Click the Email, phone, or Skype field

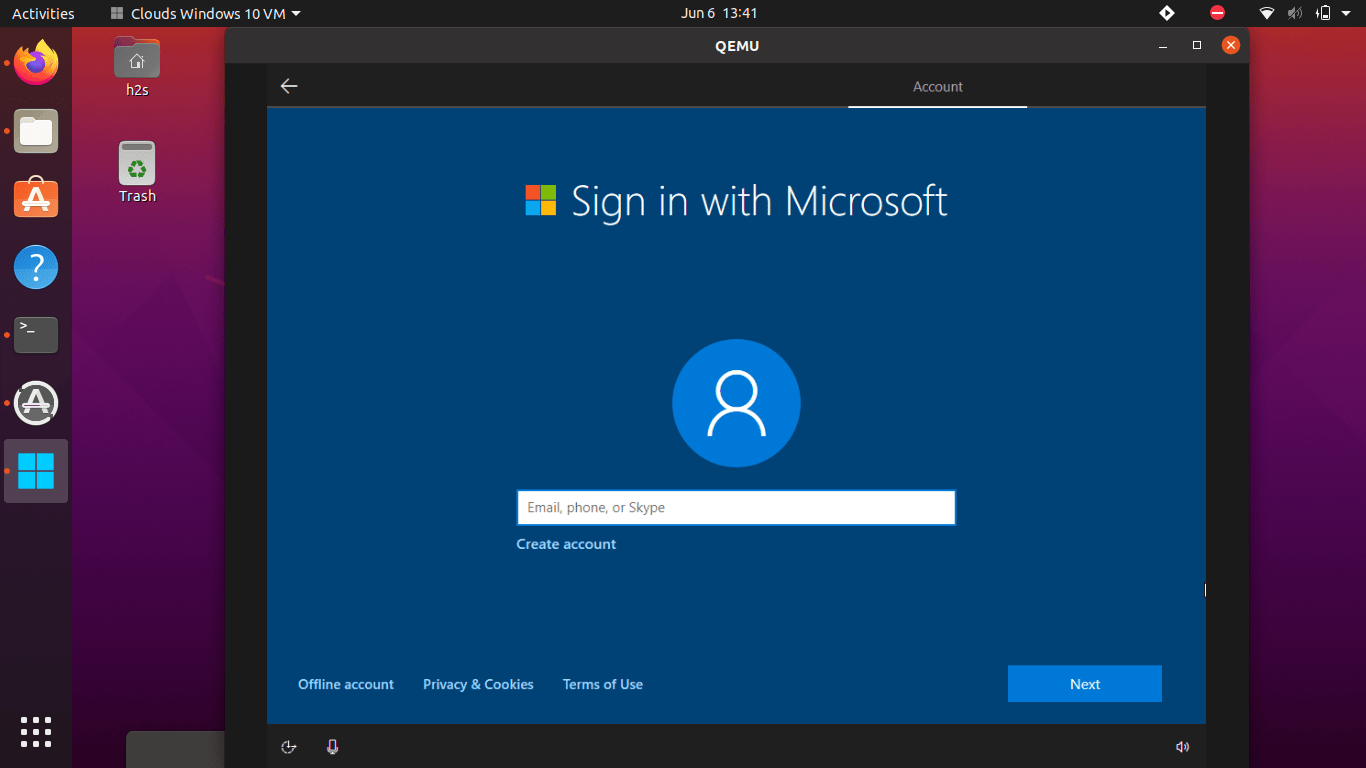click(736, 507)
